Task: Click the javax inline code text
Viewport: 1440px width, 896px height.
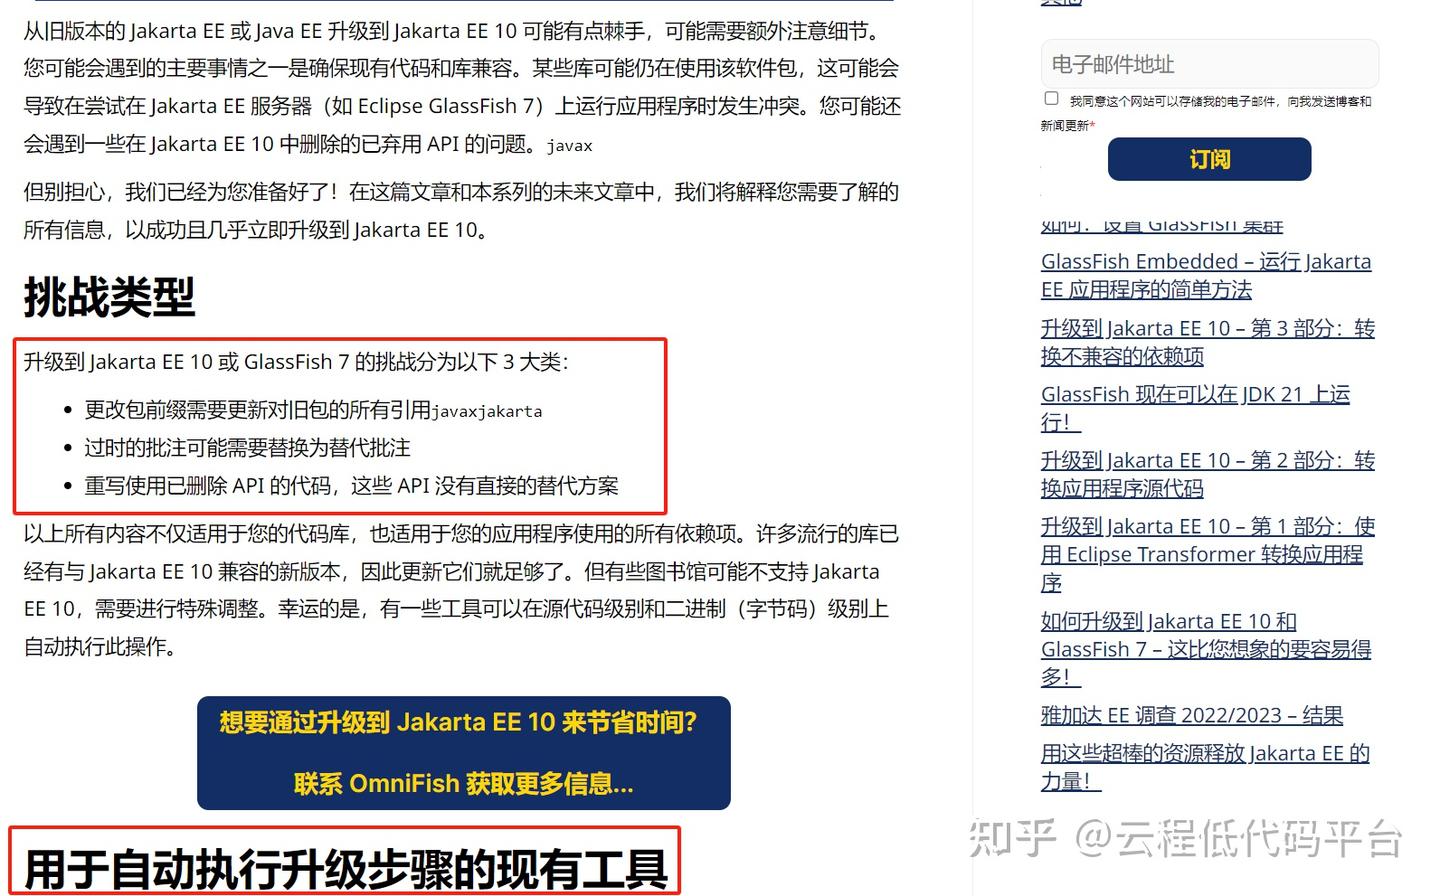Action: point(570,146)
